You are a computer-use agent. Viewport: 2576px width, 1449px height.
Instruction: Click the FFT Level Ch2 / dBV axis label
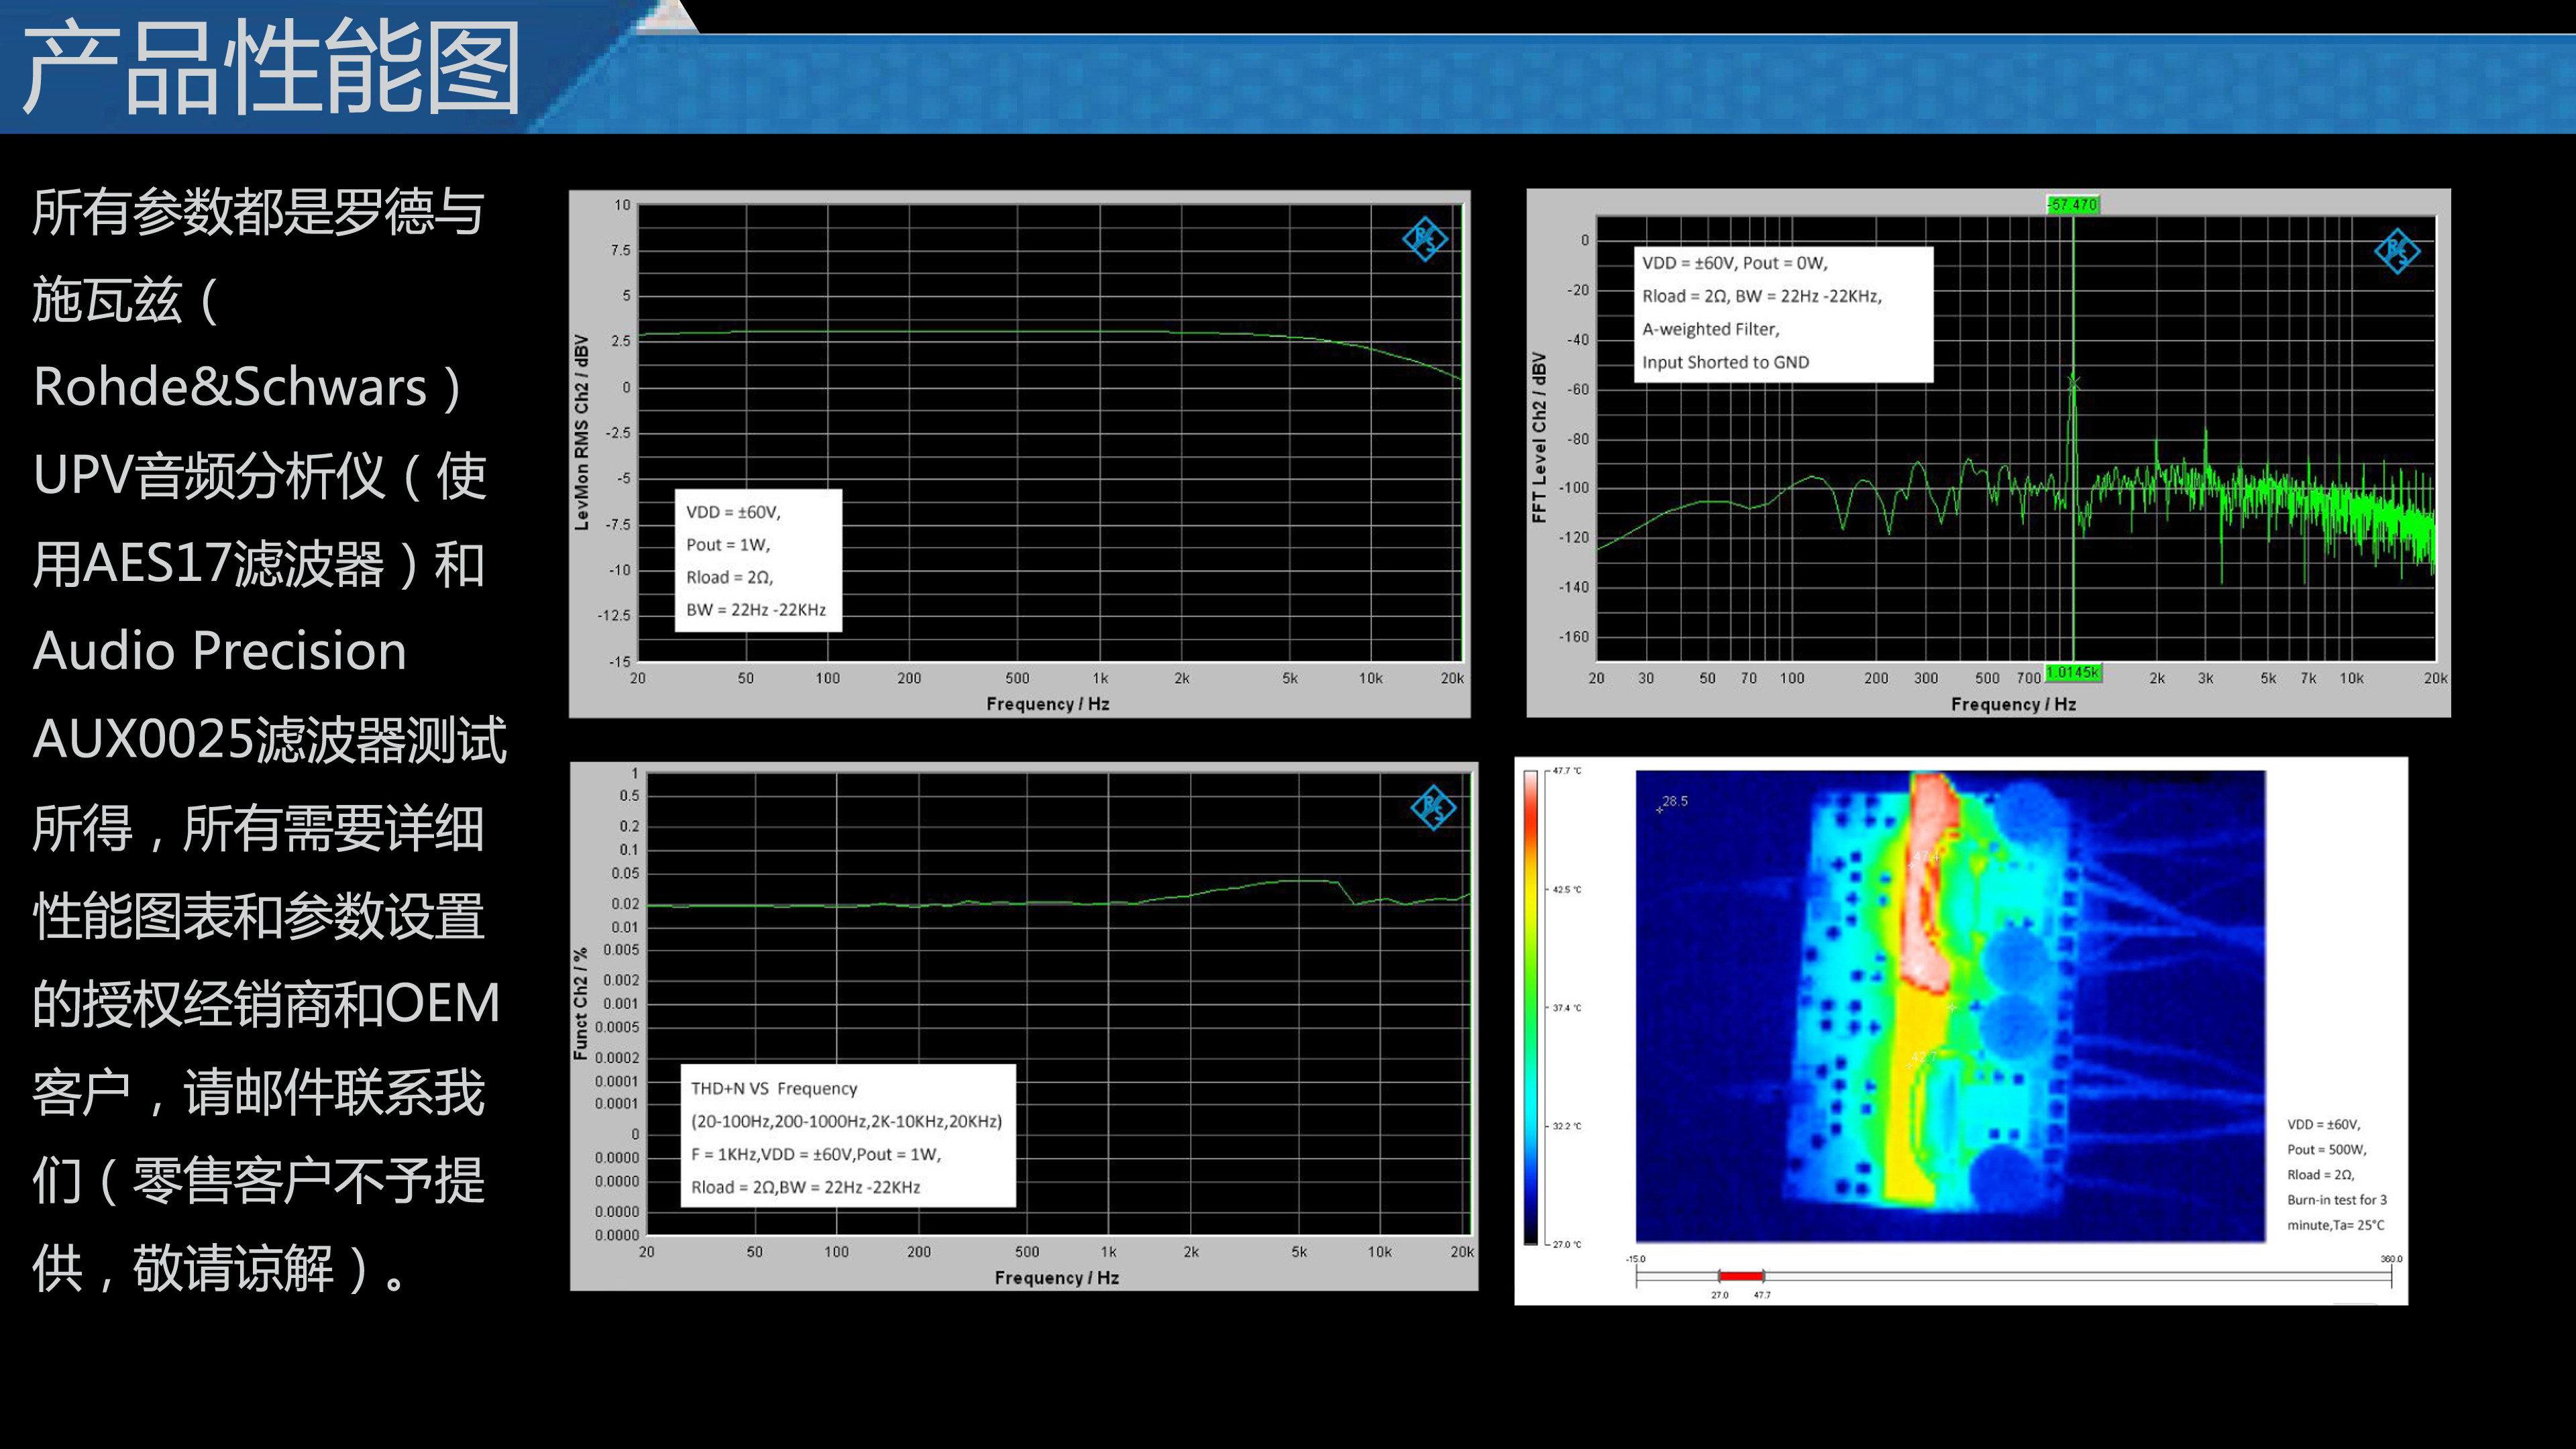(x=1539, y=437)
